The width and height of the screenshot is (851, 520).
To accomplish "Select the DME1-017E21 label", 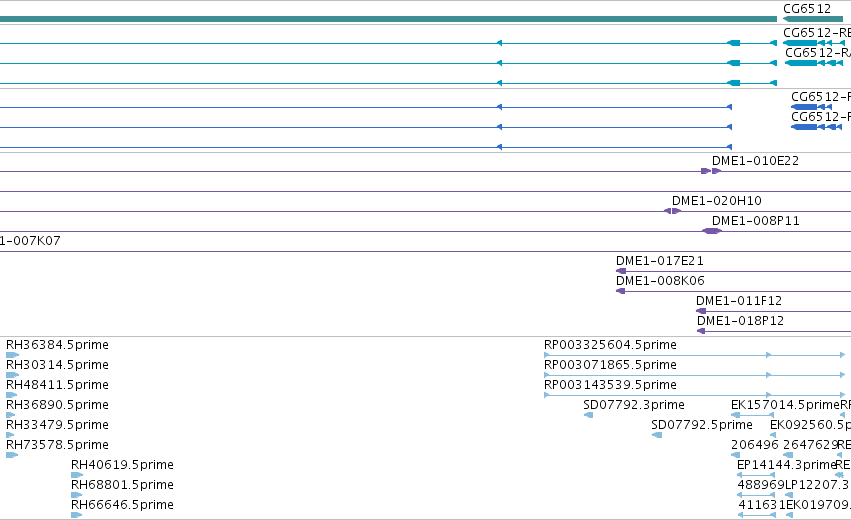I will point(659,261).
